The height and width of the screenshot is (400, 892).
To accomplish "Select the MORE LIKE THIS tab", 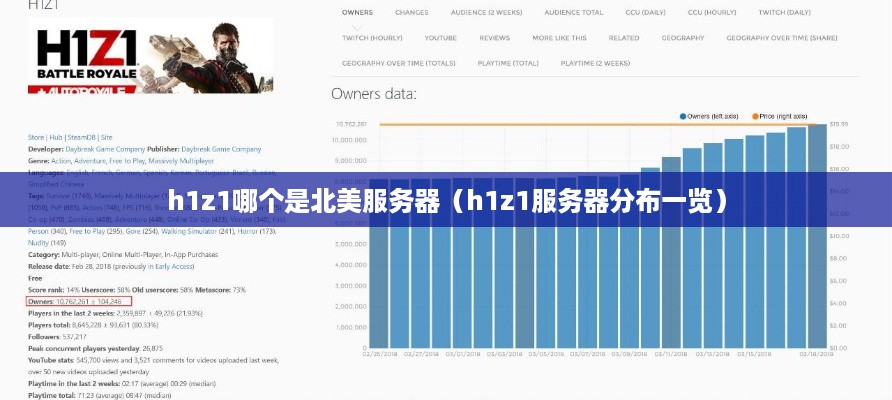I will click(x=559, y=38).
